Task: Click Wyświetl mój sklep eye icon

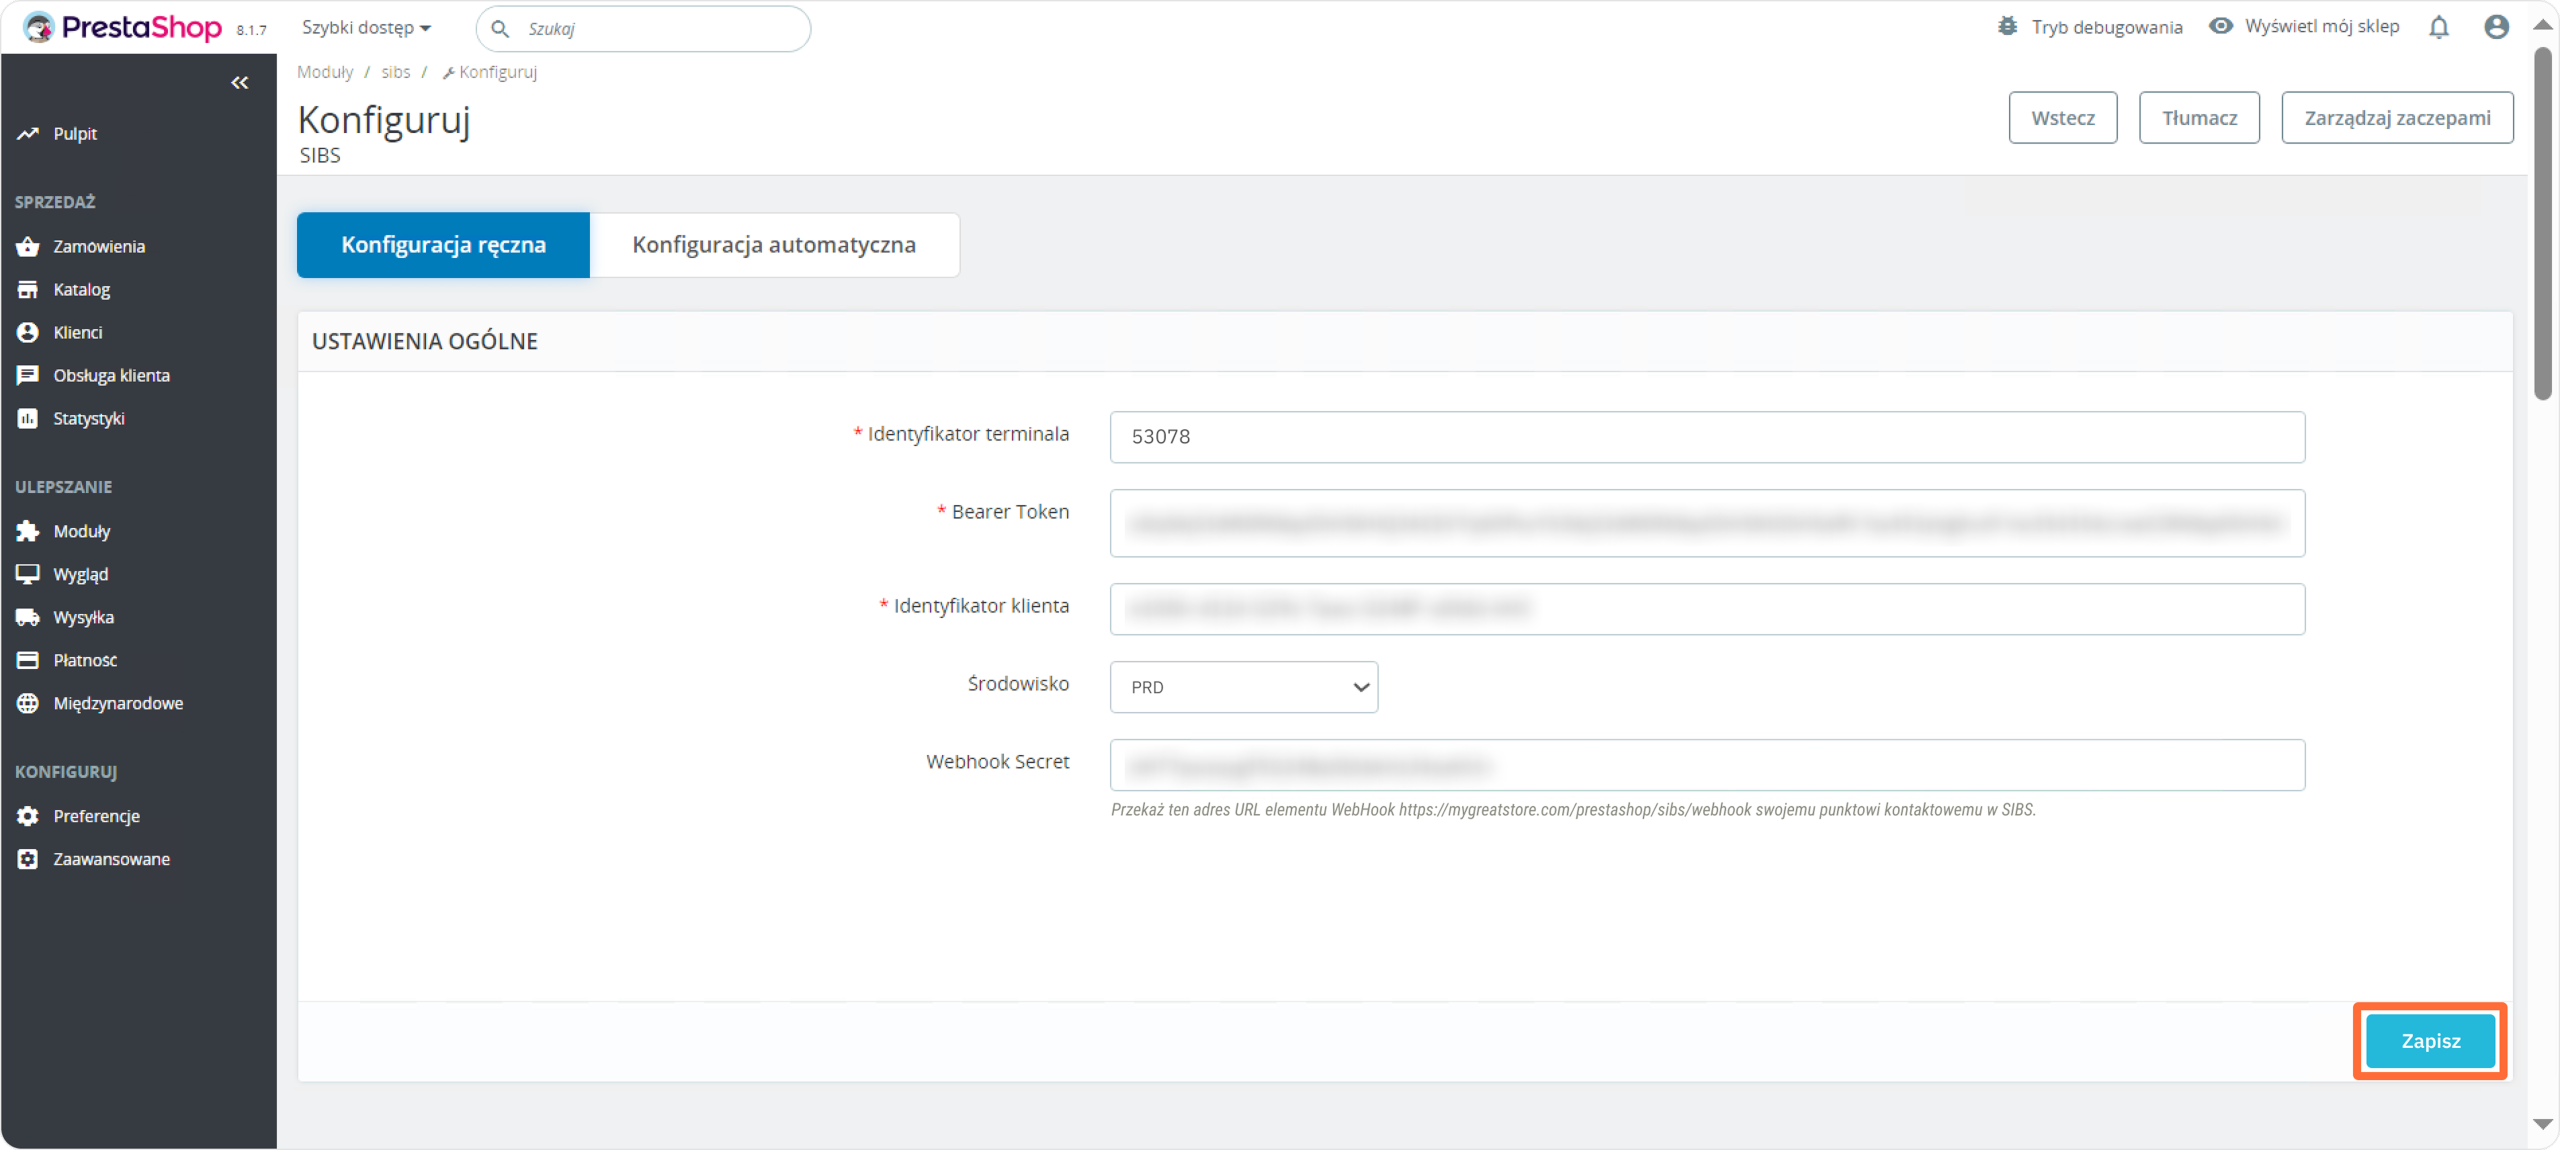Action: tap(2220, 26)
